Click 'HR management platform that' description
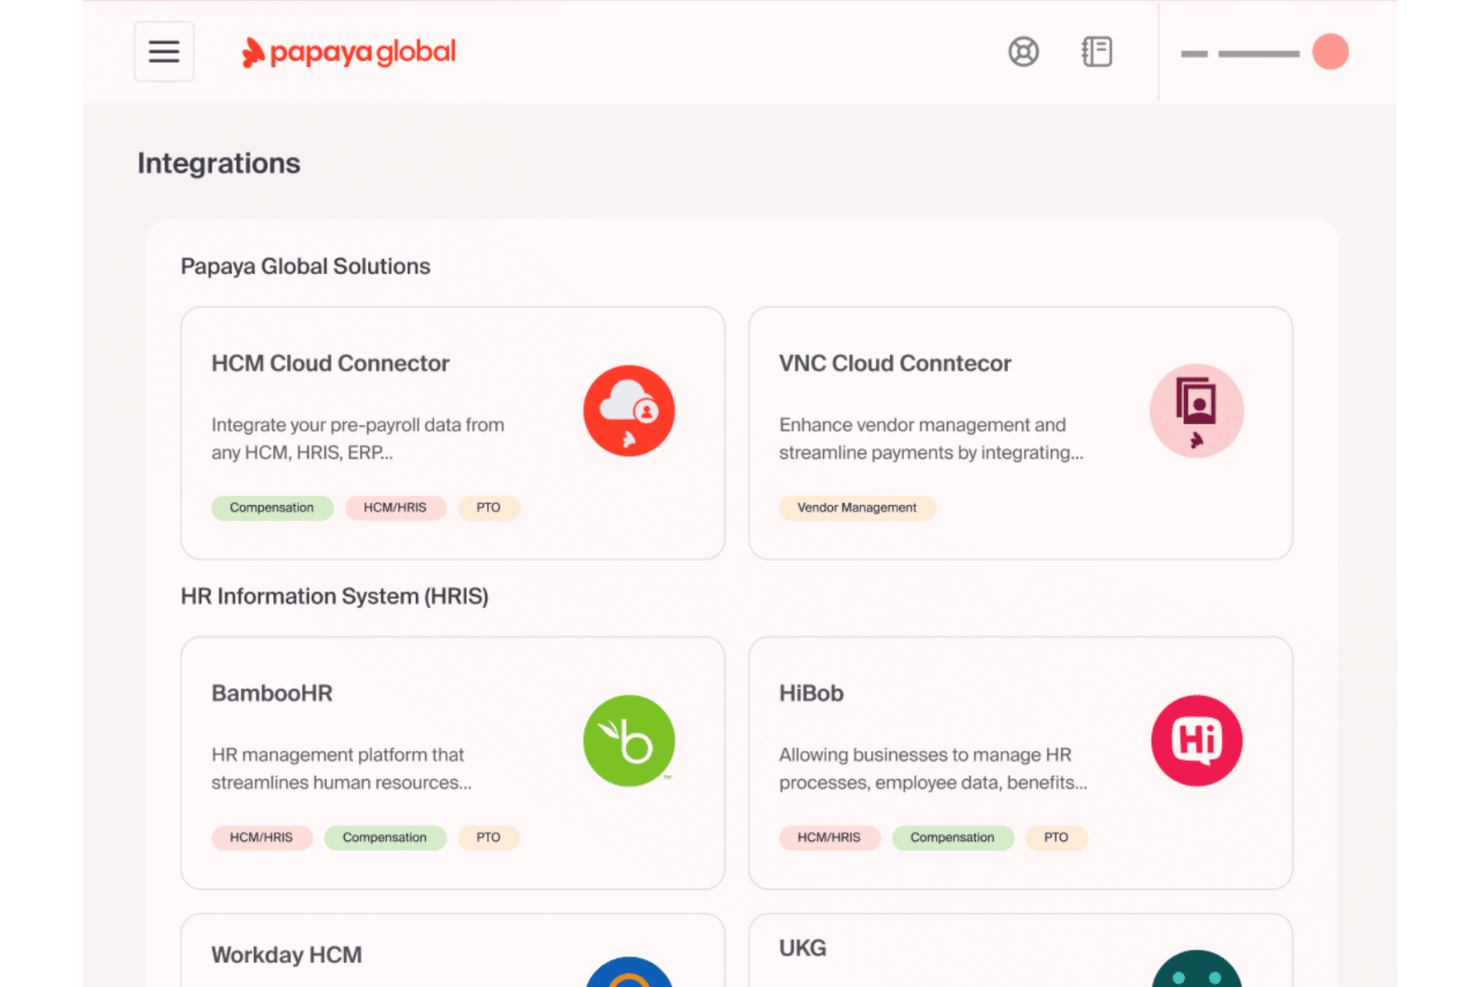The width and height of the screenshot is (1480, 987). [x=338, y=755]
